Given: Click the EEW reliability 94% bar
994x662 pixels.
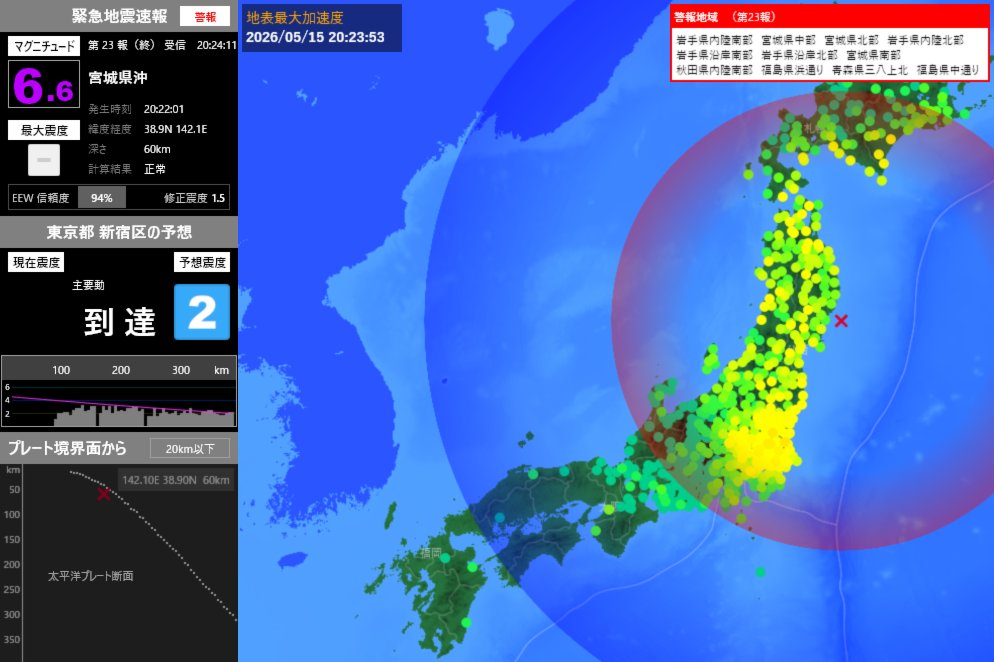Looking at the screenshot, I should 101,198.
